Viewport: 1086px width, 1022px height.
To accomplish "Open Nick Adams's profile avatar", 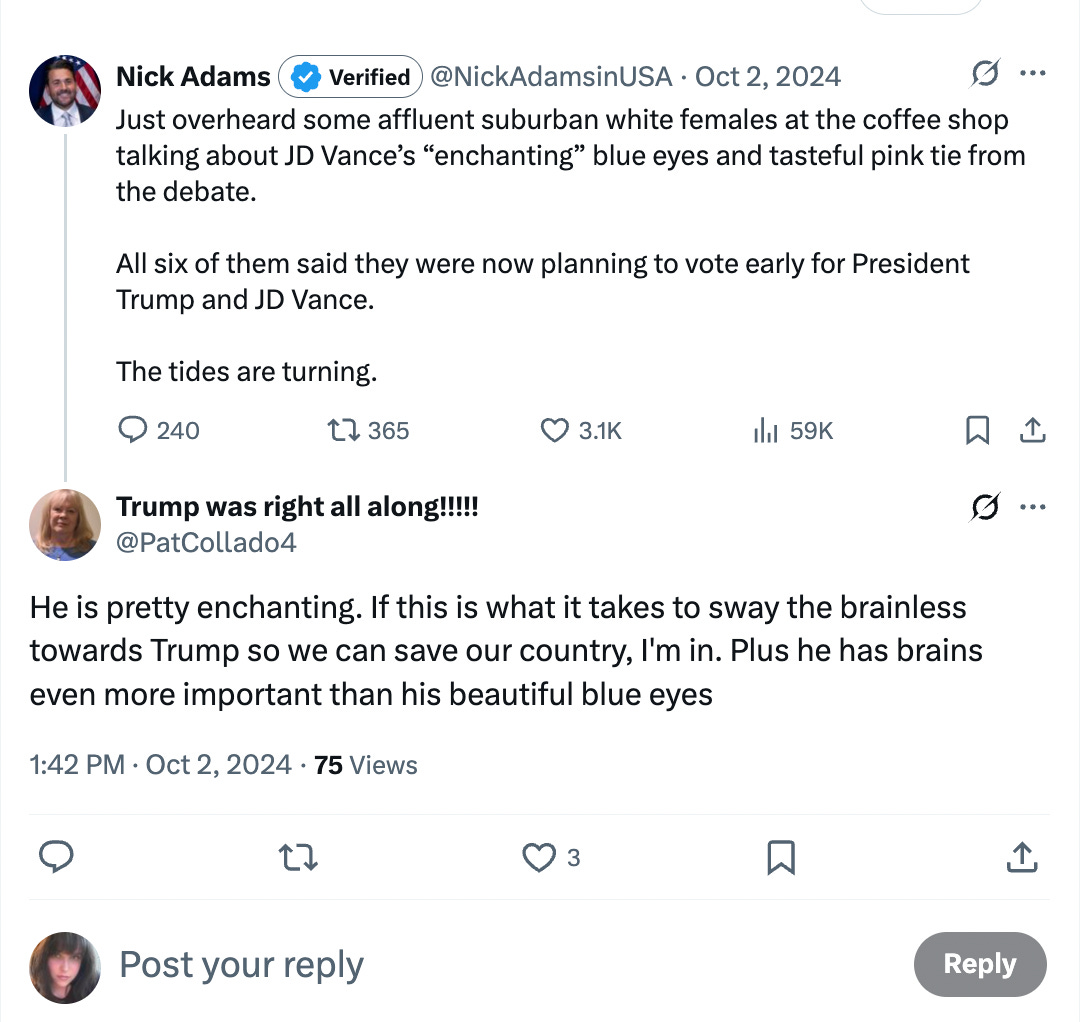I will click(64, 90).
